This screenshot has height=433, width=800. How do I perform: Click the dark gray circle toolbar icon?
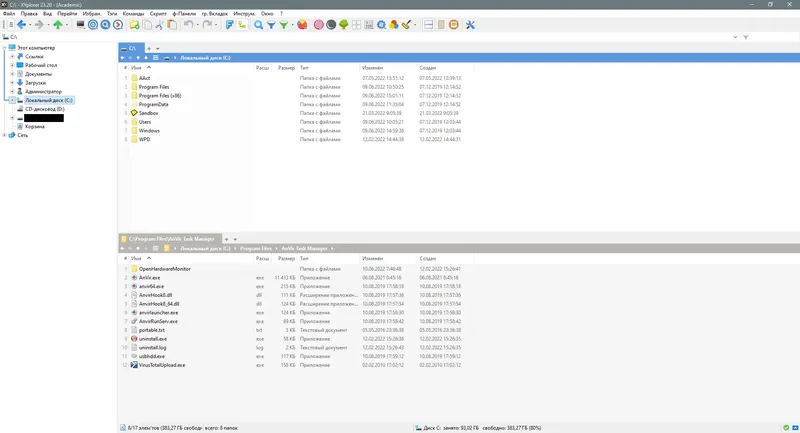coord(331,24)
